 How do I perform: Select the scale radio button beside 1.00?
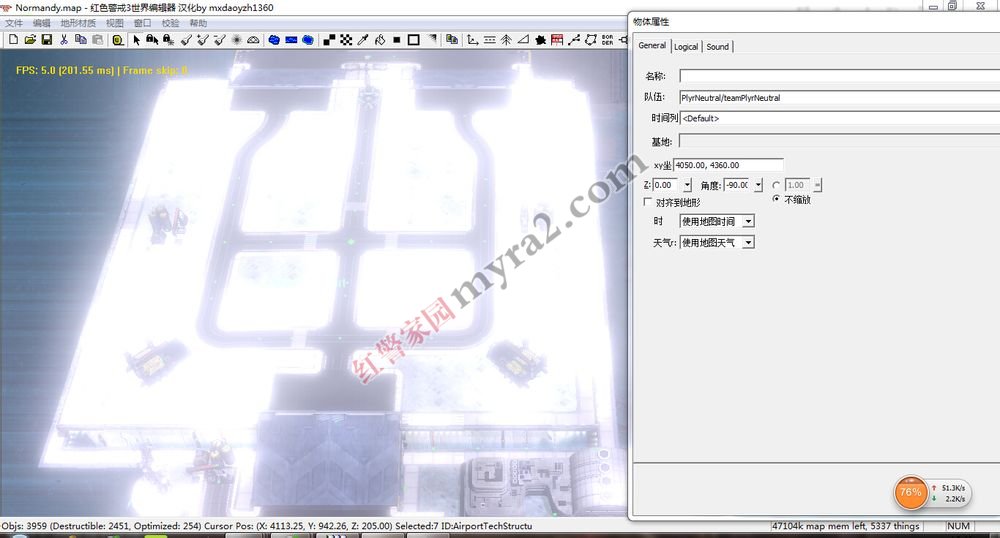(776, 185)
